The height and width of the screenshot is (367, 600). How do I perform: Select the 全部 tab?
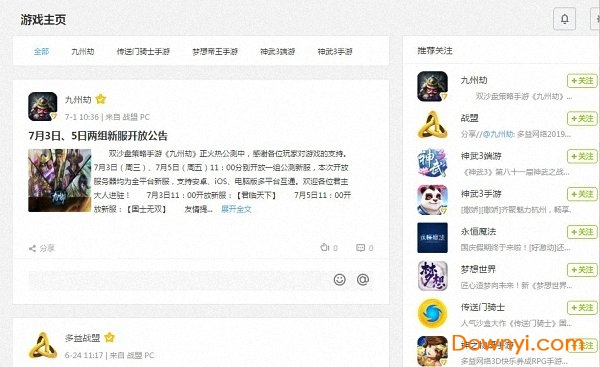pyautogui.click(x=41, y=51)
